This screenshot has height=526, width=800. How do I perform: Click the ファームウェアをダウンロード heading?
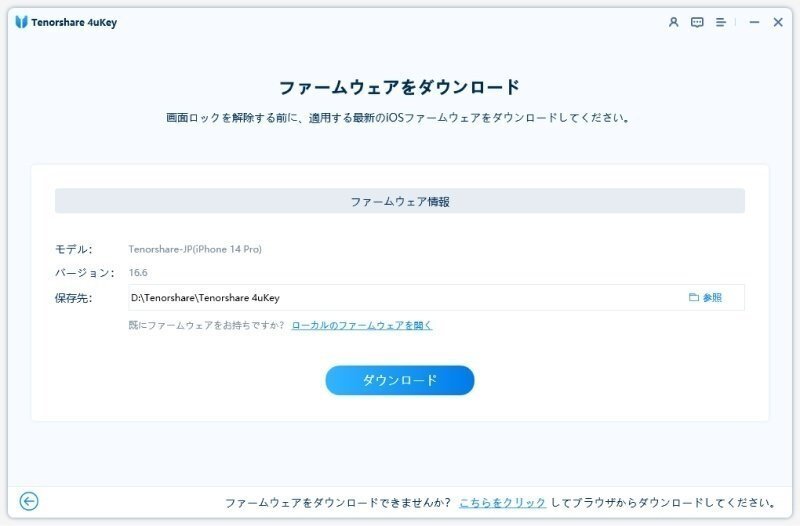coord(400,87)
